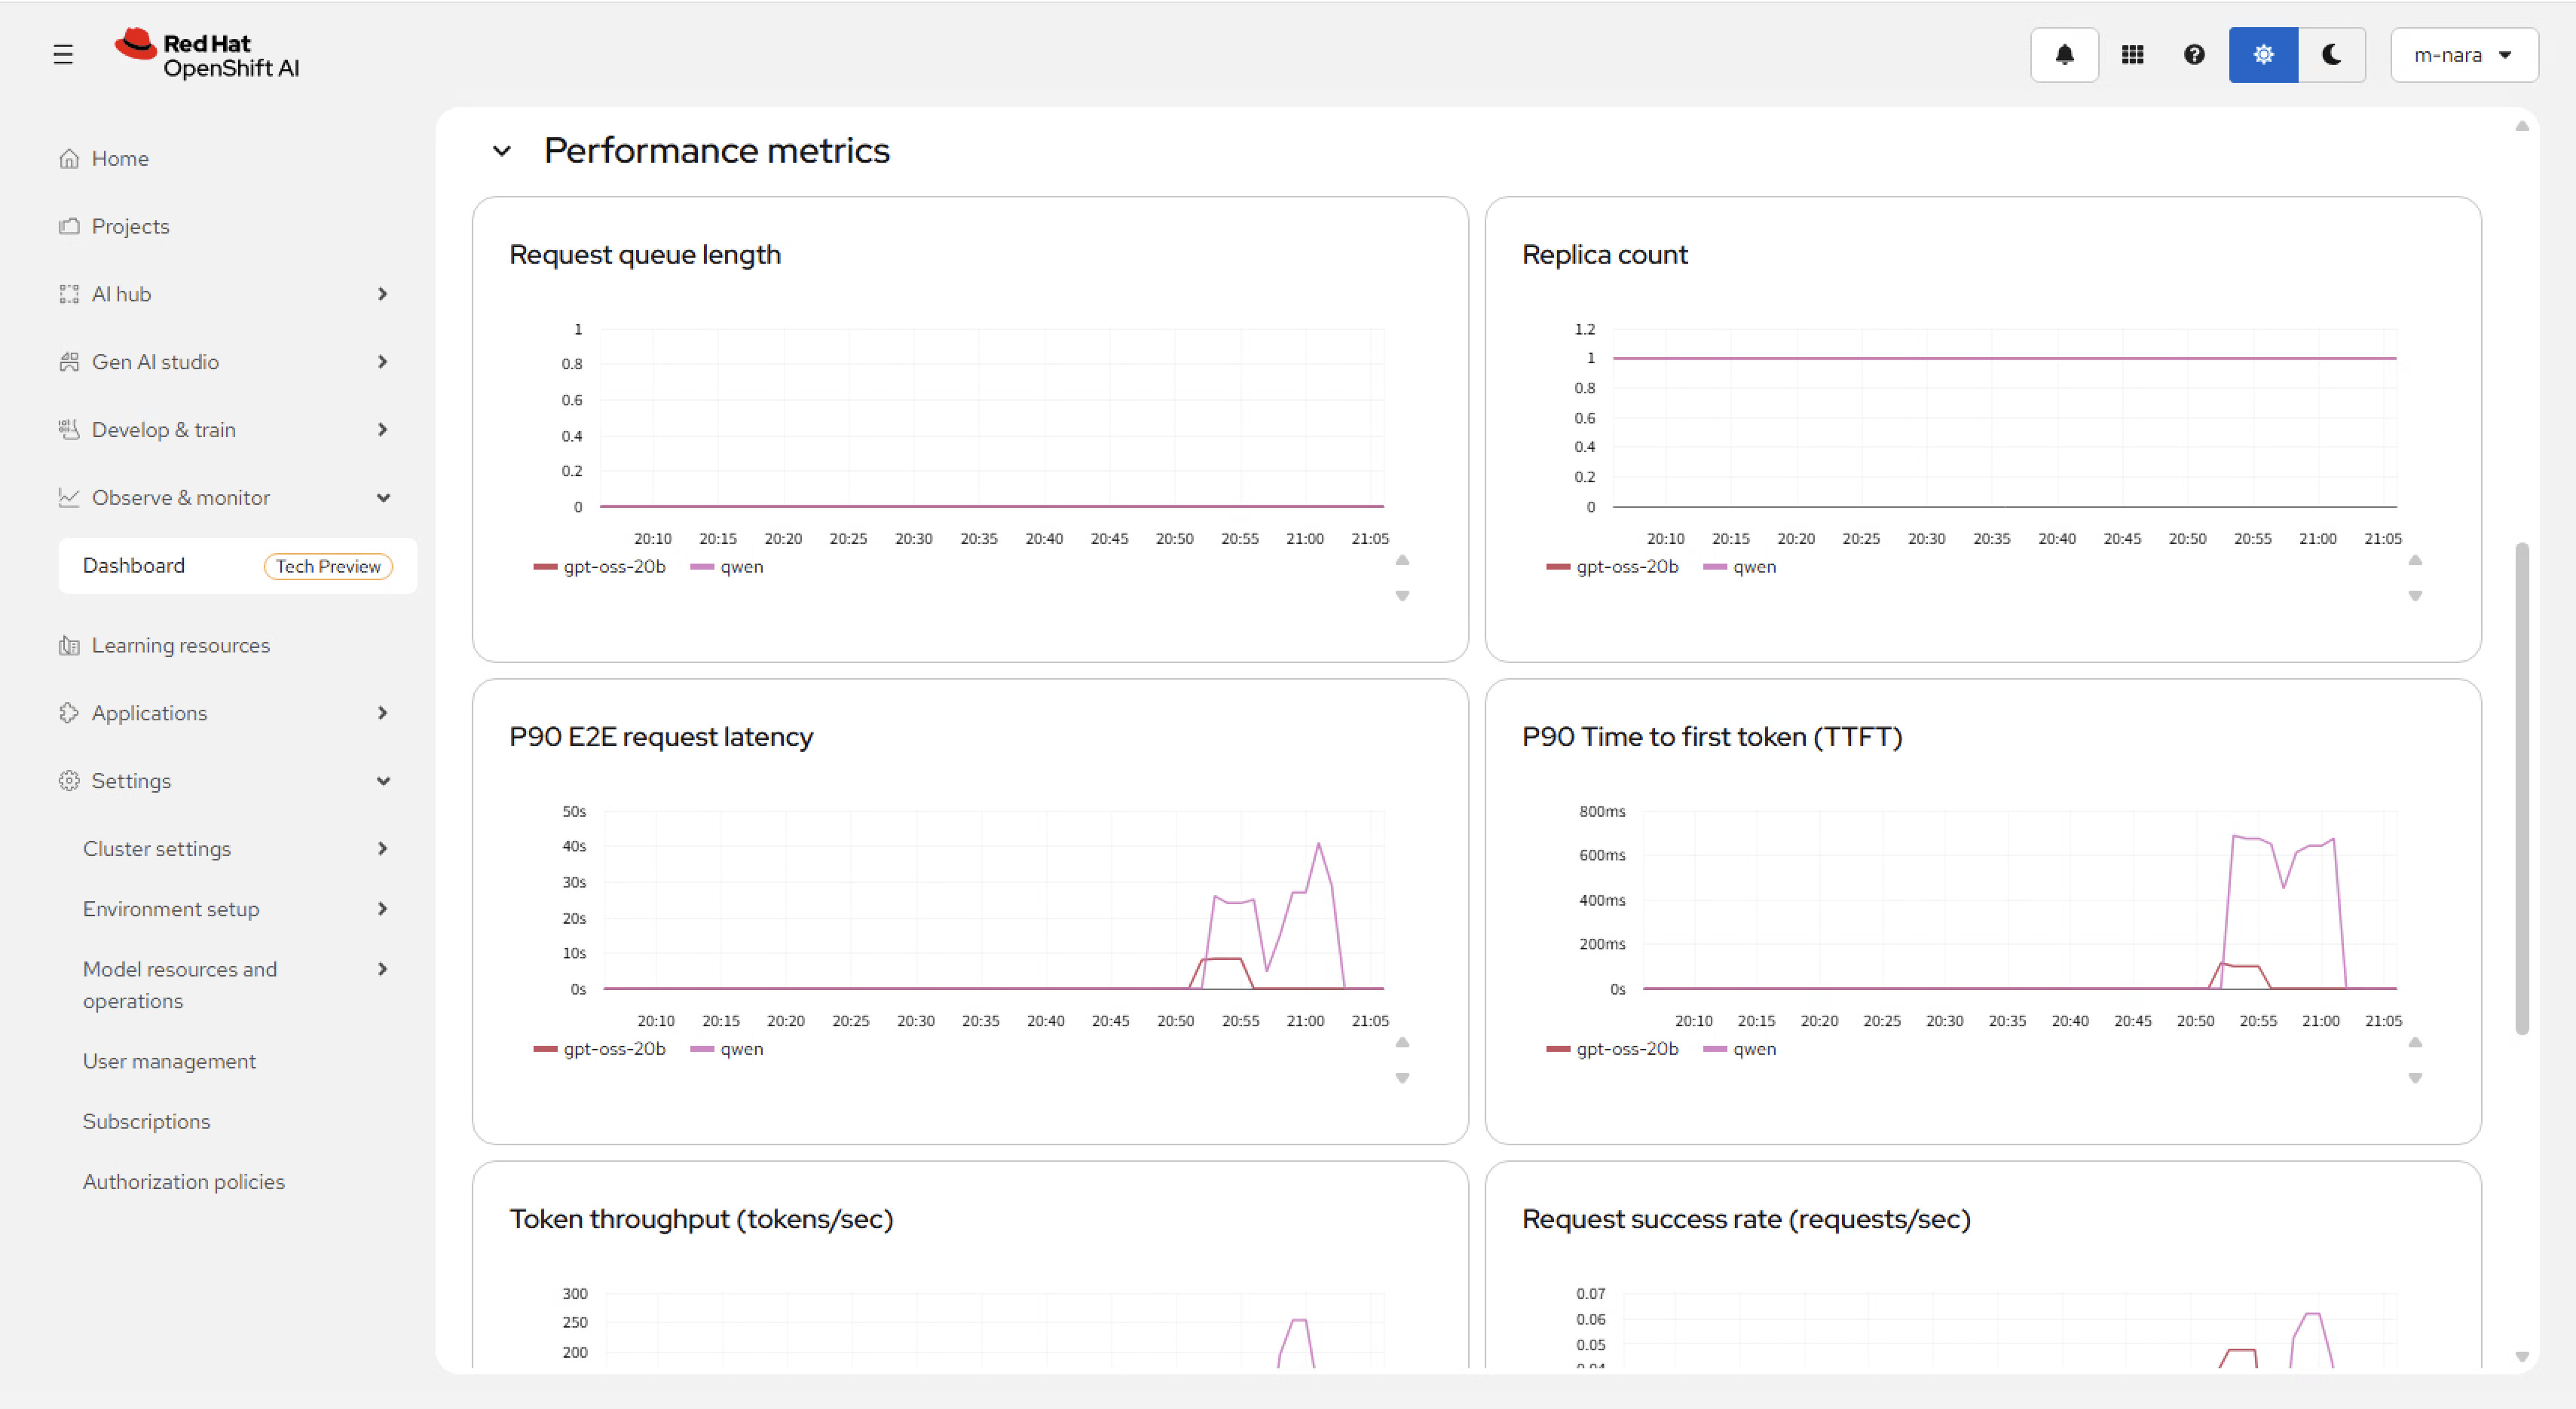
Task: Click the Tech Preview badge
Action: click(328, 566)
